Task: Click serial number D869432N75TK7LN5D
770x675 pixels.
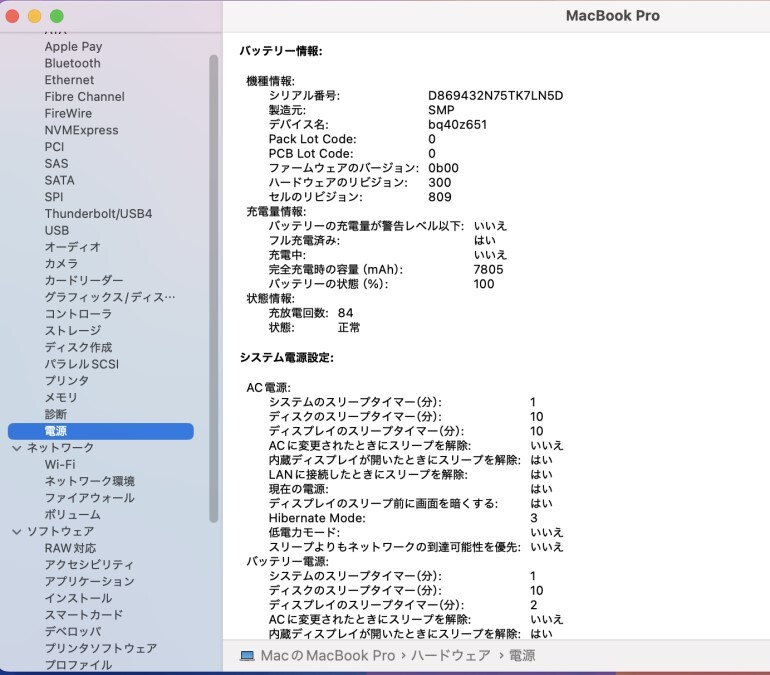Action: click(x=495, y=95)
